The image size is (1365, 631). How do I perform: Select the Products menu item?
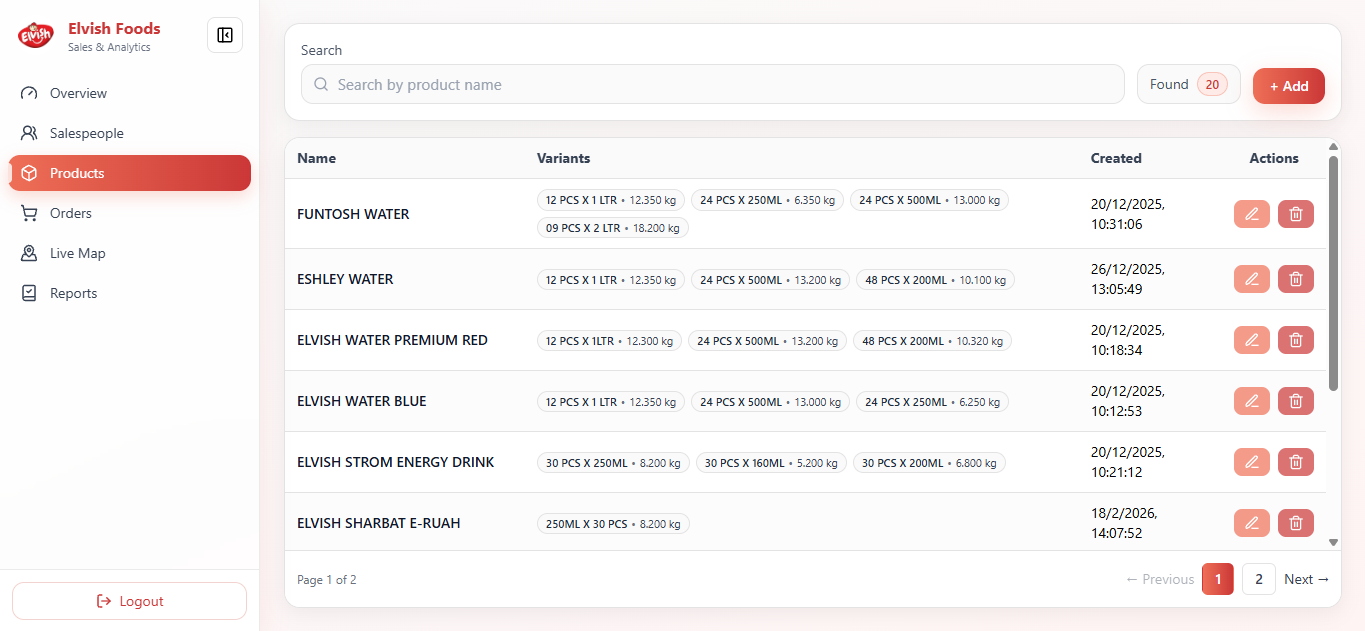pyautogui.click(x=130, y=173)
